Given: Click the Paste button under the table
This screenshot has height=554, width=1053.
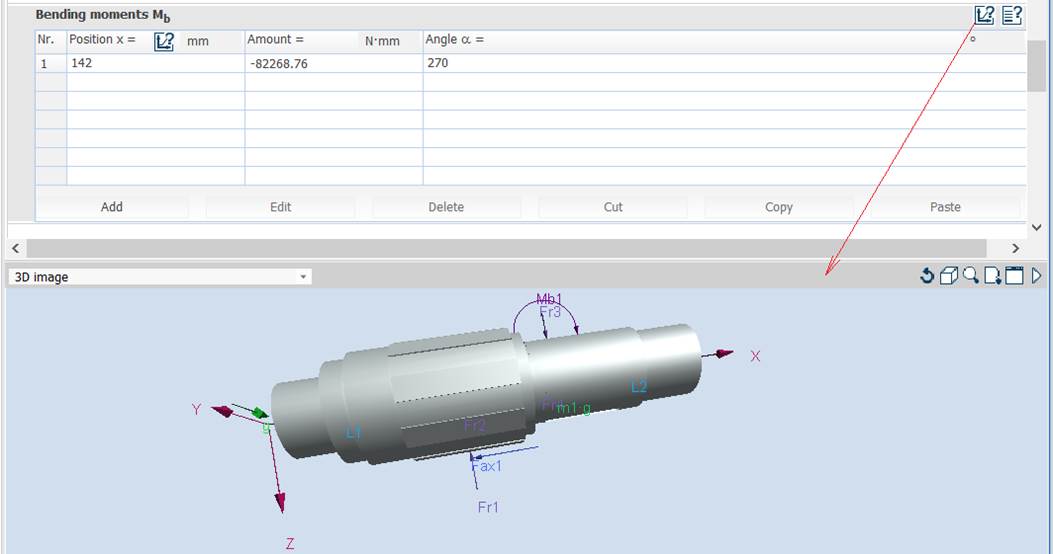Looking at the screenshot, I should tap(945, 207).
